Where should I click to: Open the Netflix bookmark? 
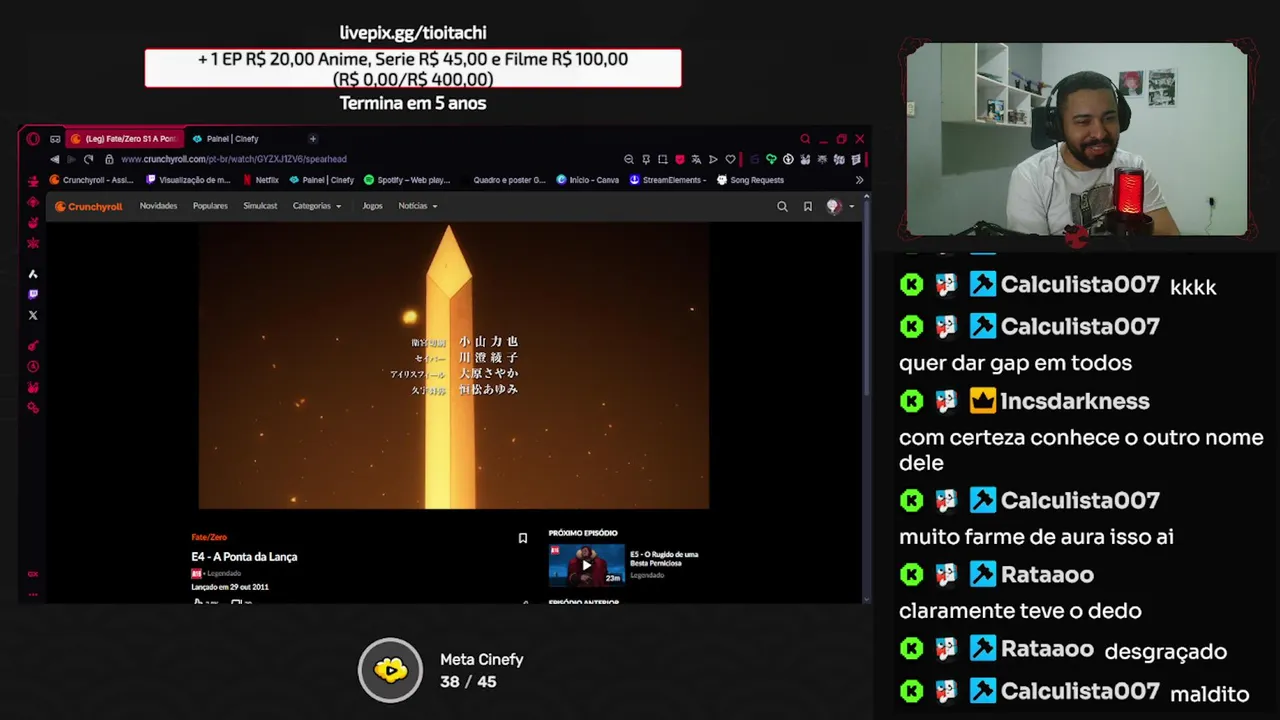(260, 180)
